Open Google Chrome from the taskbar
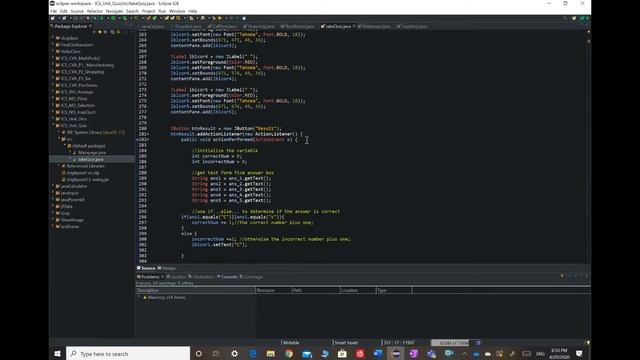This screenshot has height=360, width=640. point(289,353)
